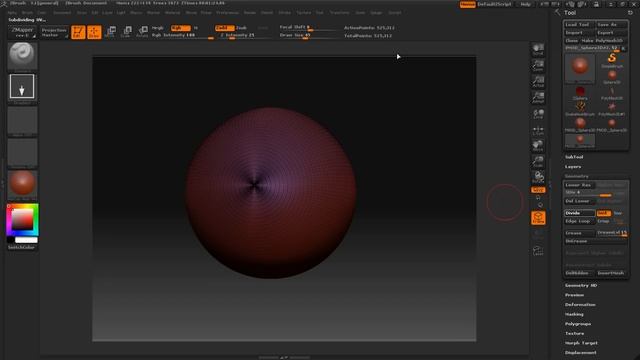640x360 pixels.
Task: Select the large current tool sphere thumbnail
Action: click(x=580, y=68)
